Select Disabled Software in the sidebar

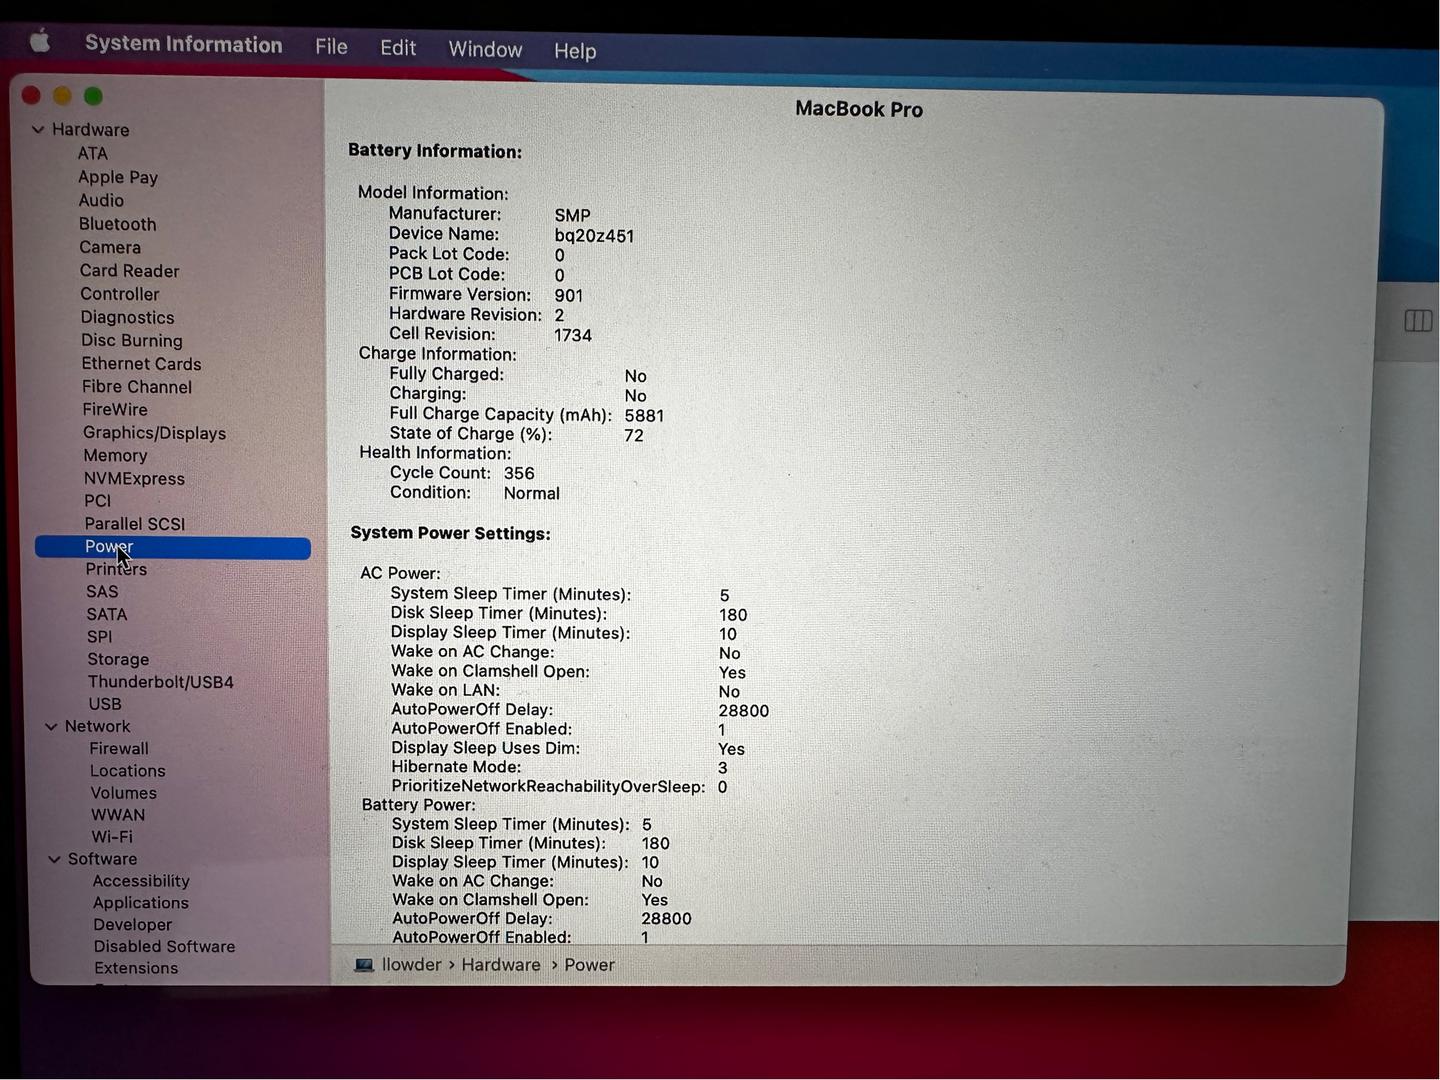tap(165, 946)
